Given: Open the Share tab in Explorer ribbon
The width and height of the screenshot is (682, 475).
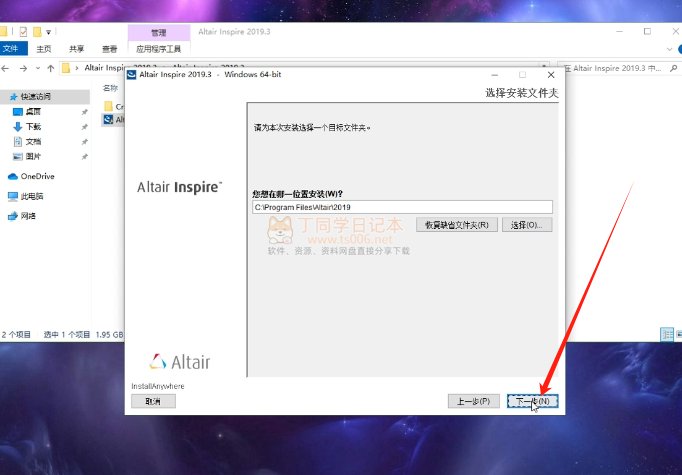Looking at the screenshot, I should 77,49.
